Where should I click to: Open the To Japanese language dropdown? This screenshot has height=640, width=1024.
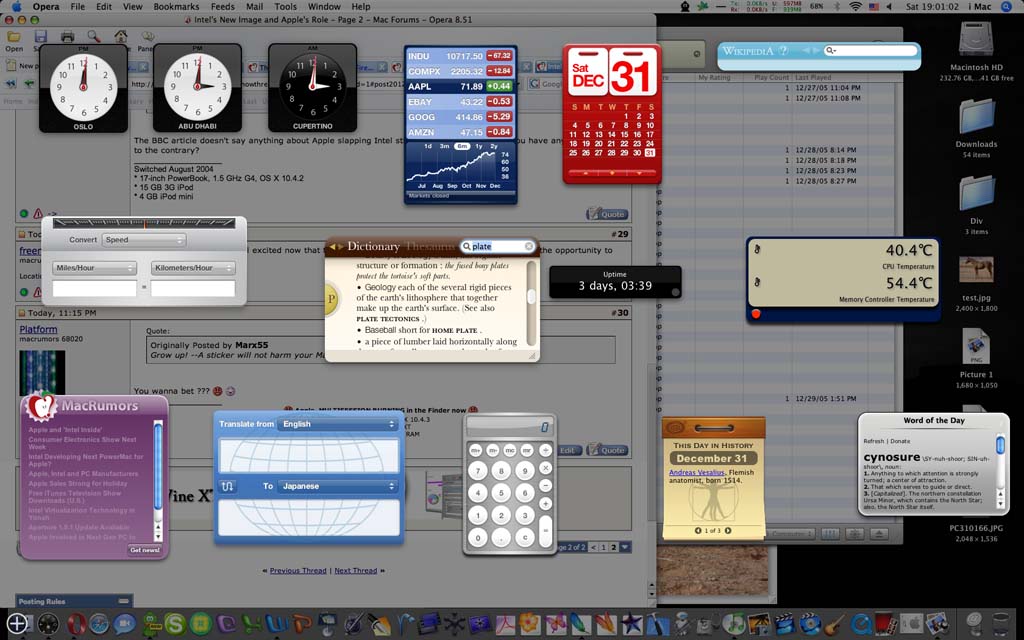337,487
